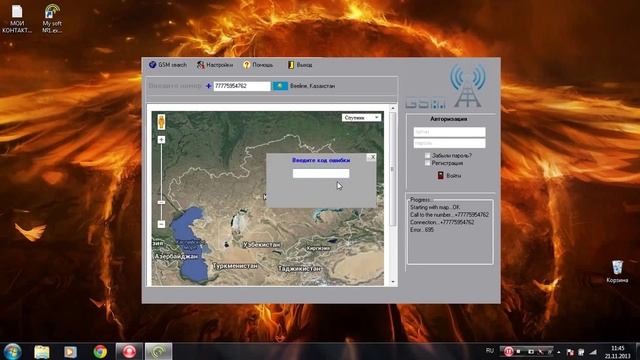Click the Настройки tools icon

(201, 65)
